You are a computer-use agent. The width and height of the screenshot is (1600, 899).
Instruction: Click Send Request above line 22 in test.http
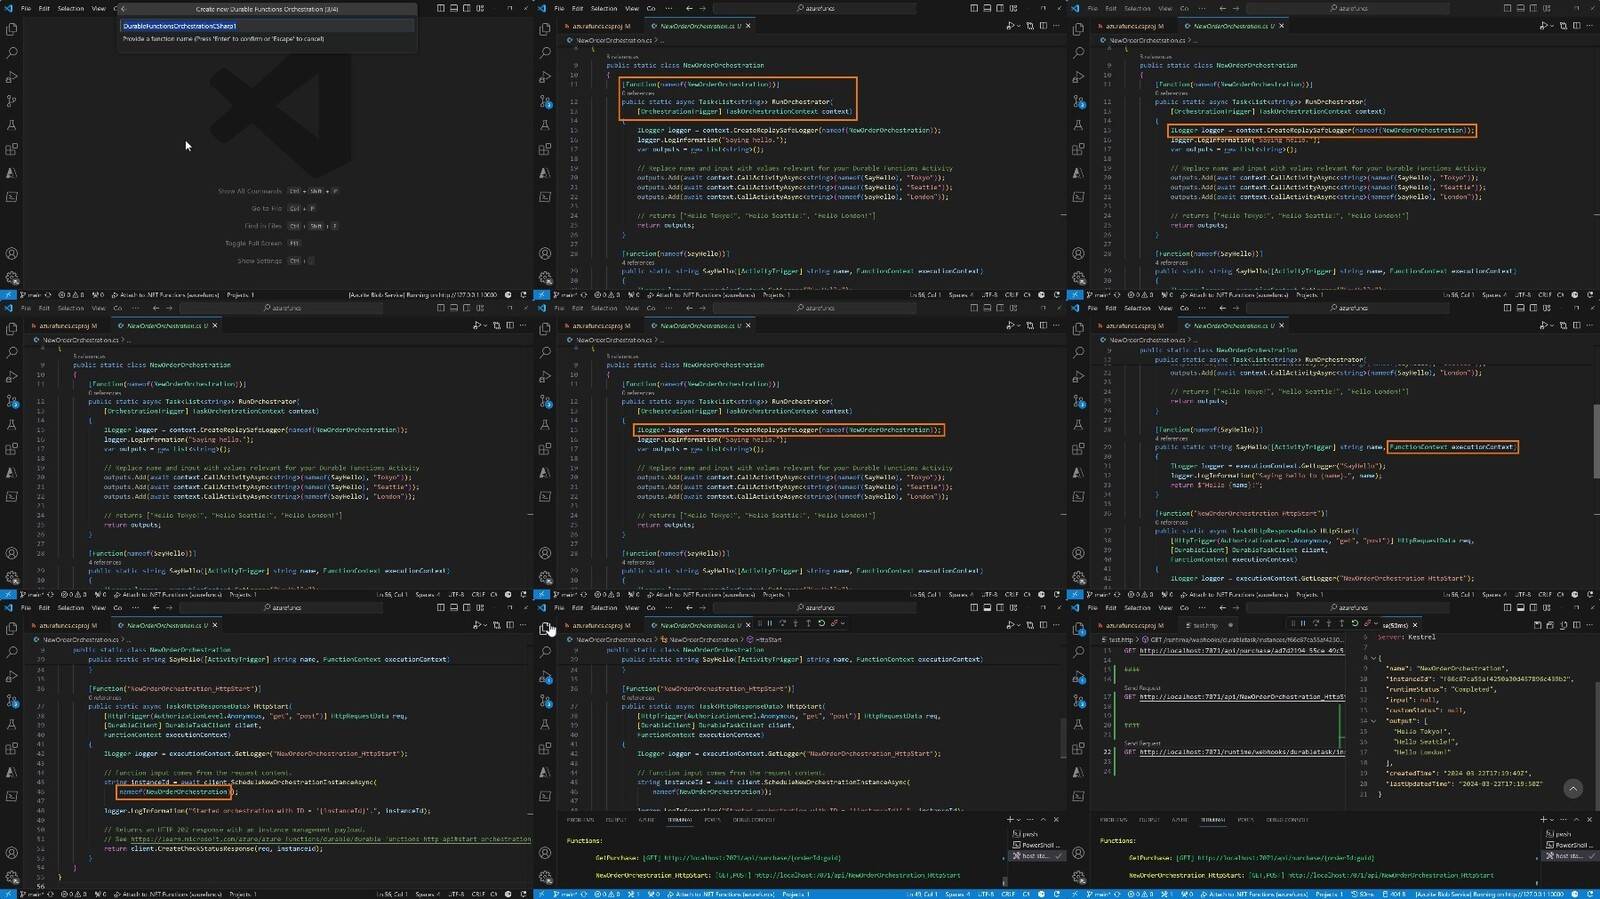click(1142, 744)
